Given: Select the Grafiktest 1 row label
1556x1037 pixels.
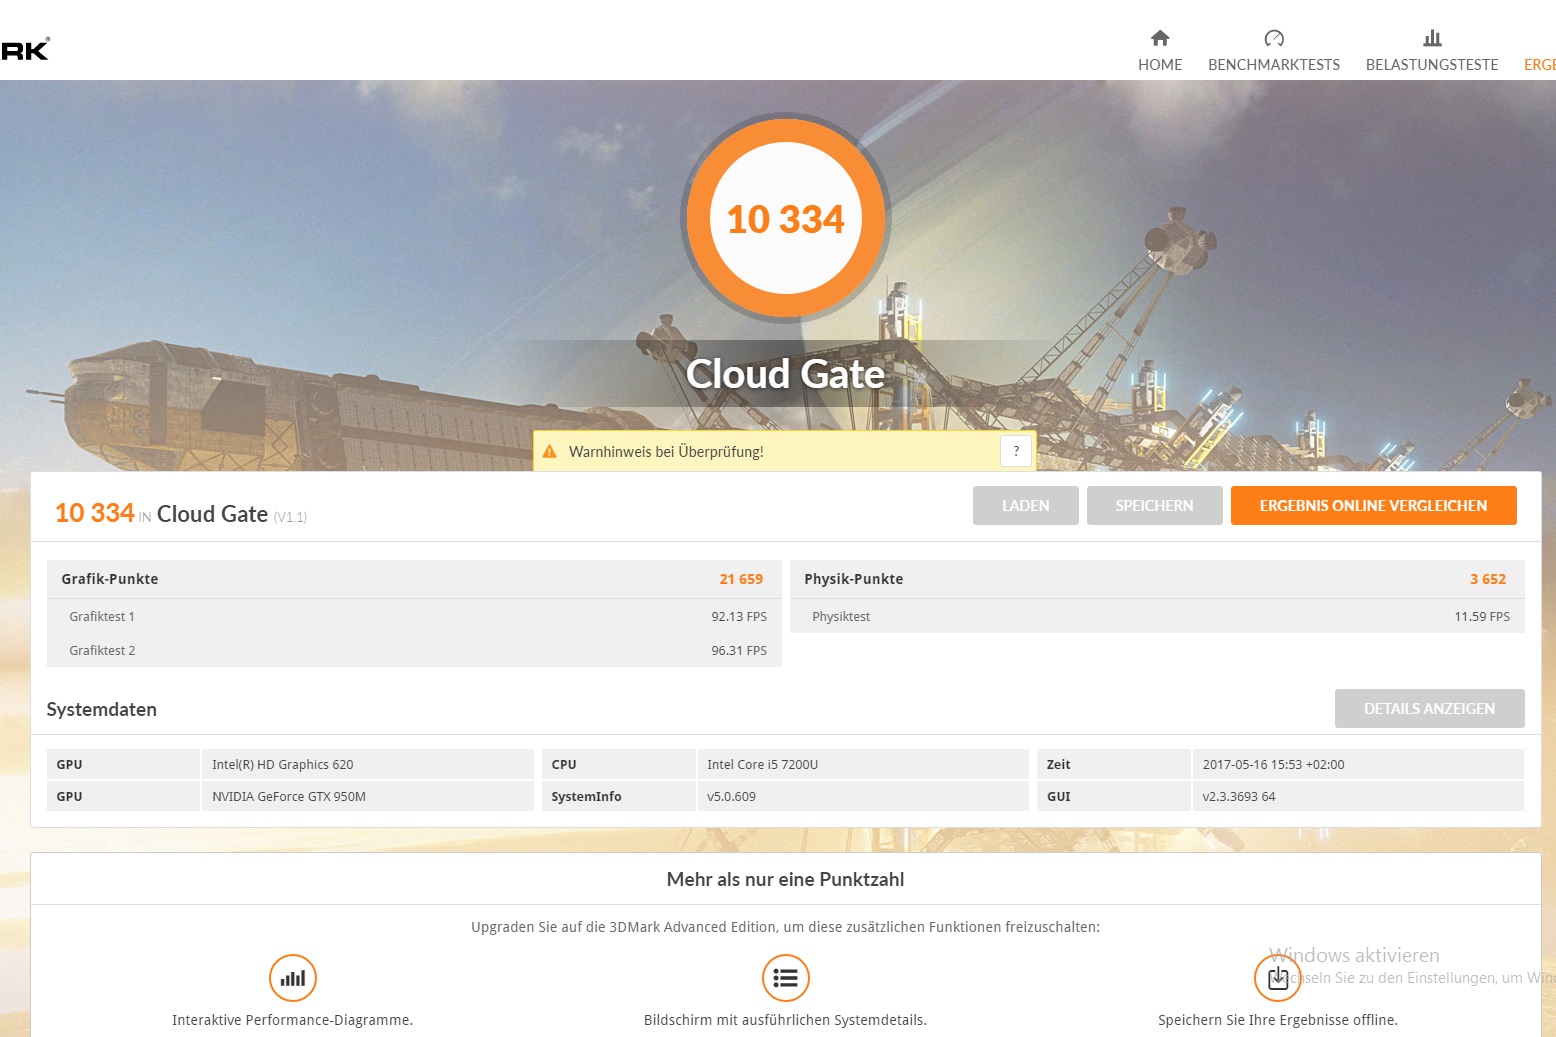Looking at the screenshot, I should (102, 617).
